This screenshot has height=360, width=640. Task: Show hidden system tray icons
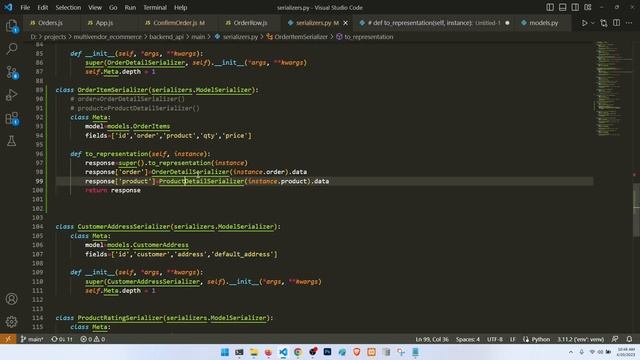click(571, 352)
